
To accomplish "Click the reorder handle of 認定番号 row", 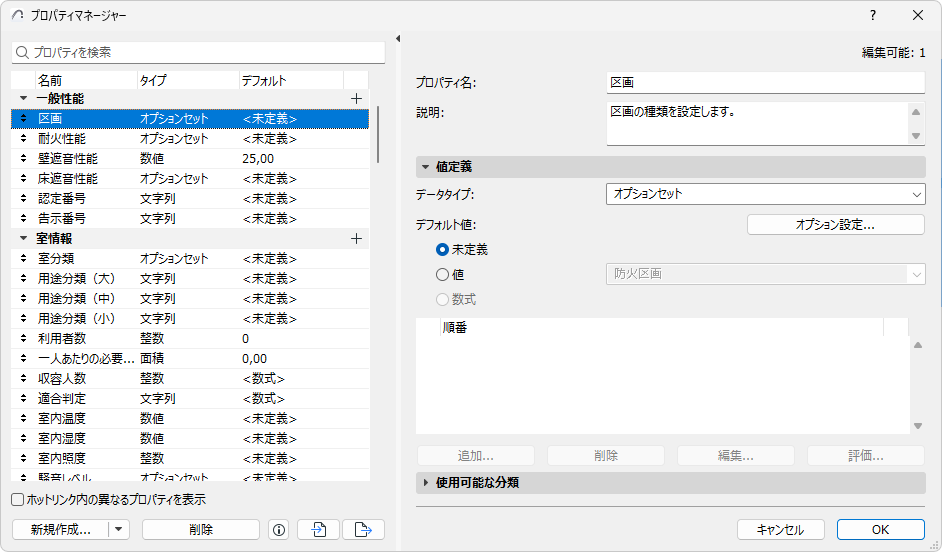I will point(23,198).
